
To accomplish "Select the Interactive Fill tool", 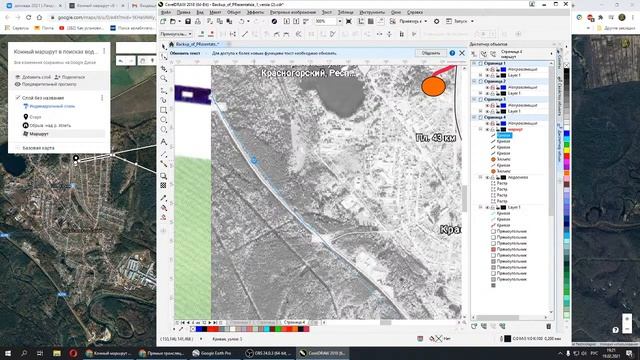I will pos(164,208).
